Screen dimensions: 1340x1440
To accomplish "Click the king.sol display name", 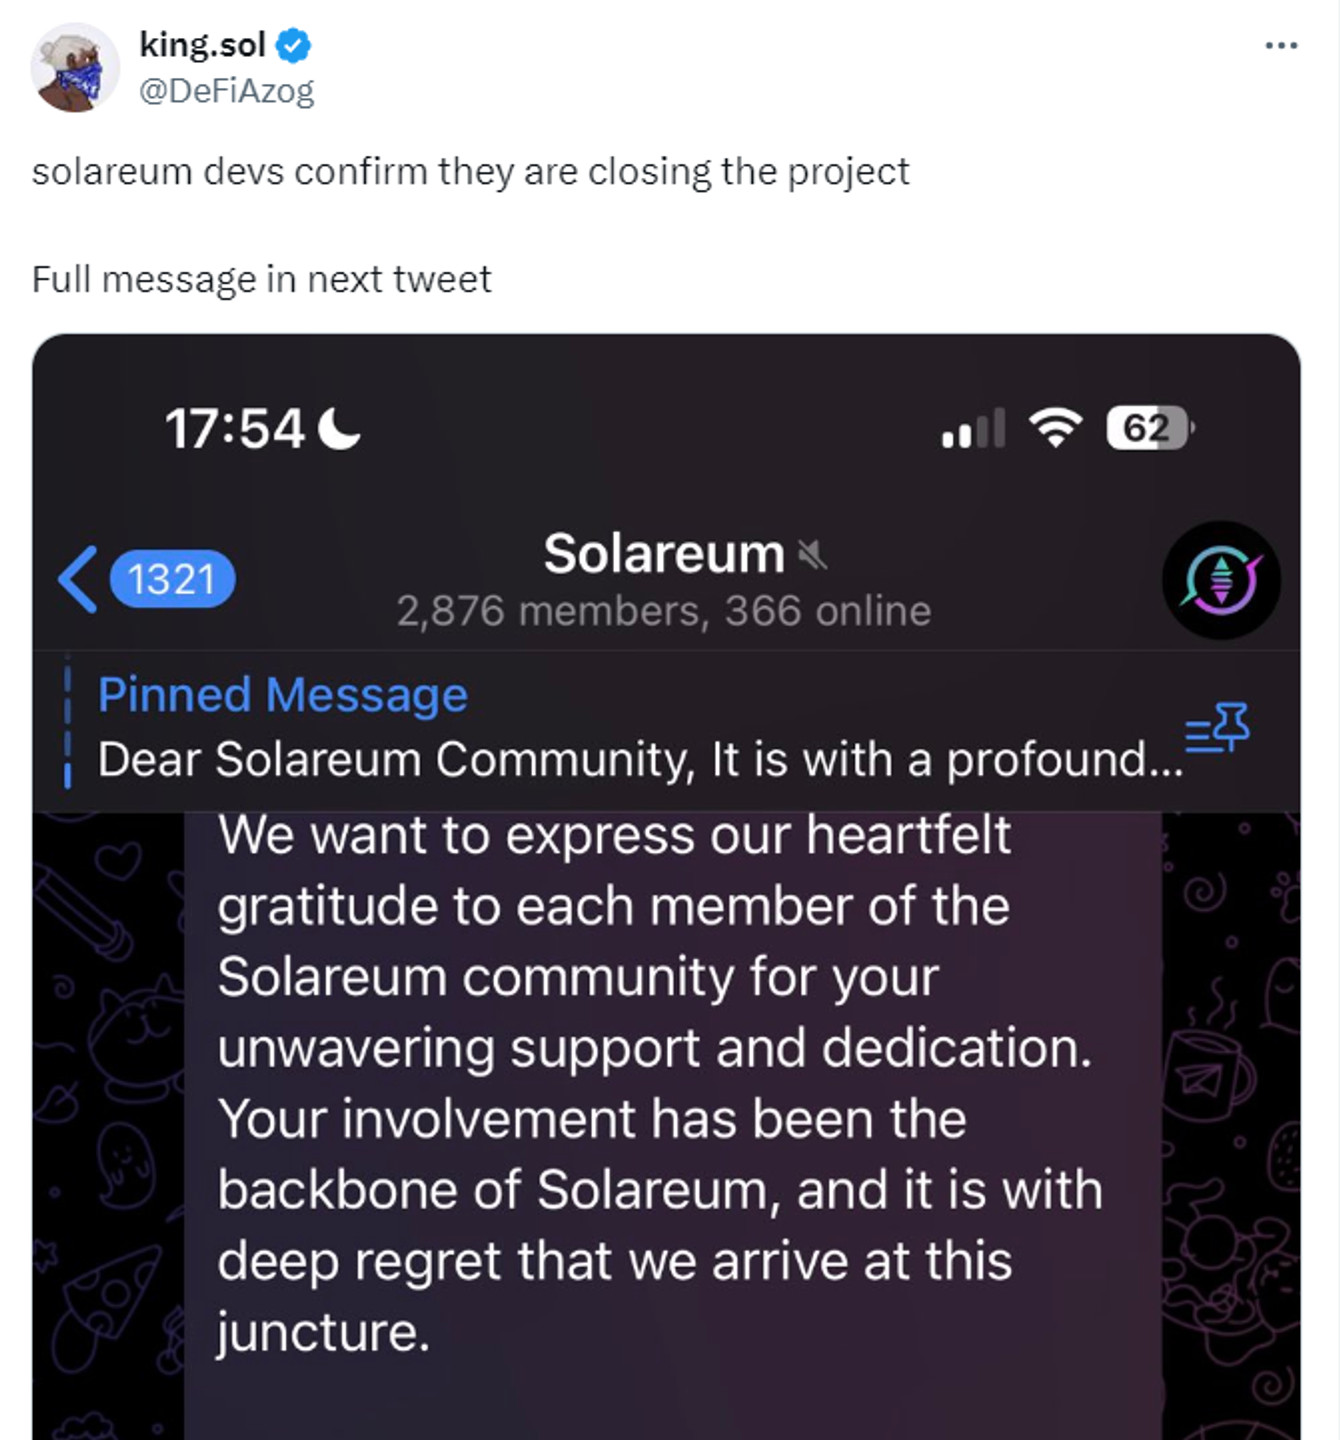I will coord(202,44).
